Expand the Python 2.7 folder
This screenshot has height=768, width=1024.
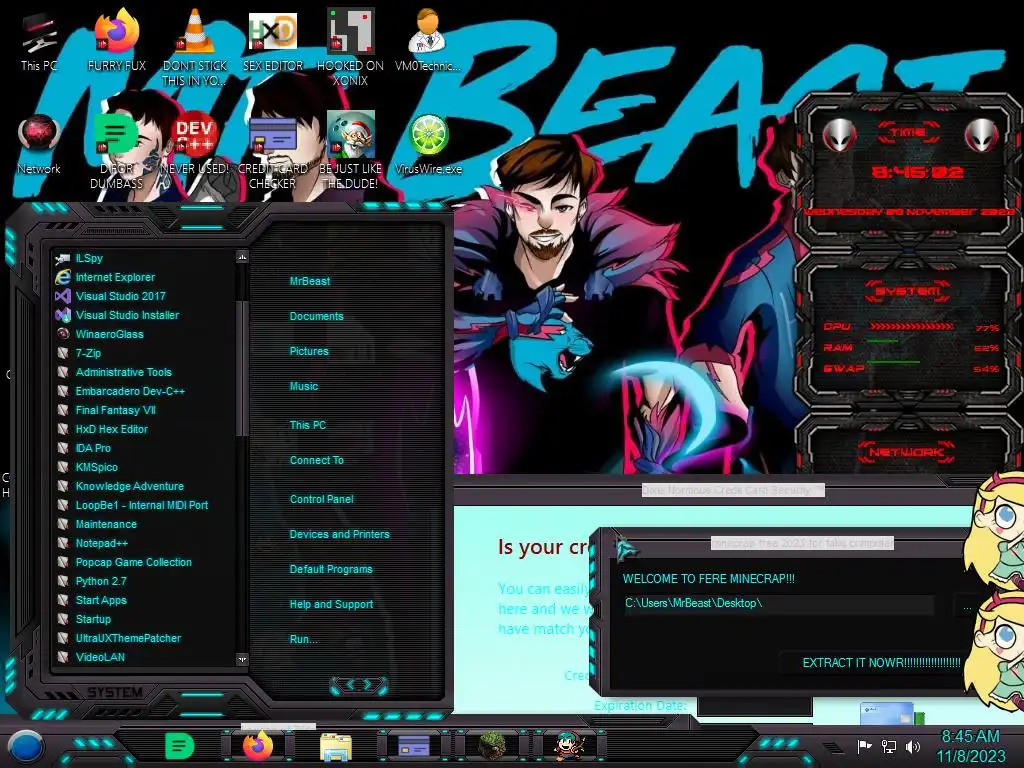coord(101,581)
